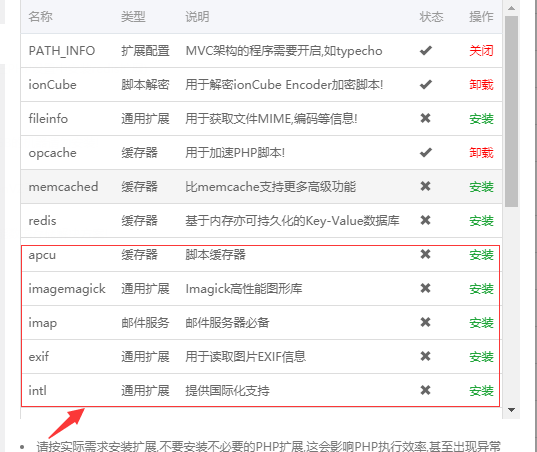Click the checkmark status icon for ionCube
The image size is (537, 452).
pos(426,85)
